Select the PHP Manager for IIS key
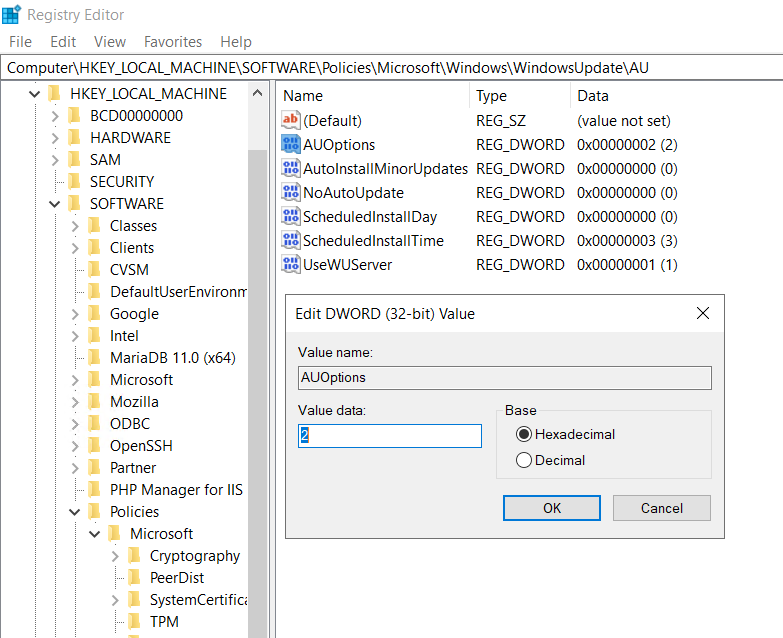The height and width of the screenshot is (638, 783). (176, 490)
